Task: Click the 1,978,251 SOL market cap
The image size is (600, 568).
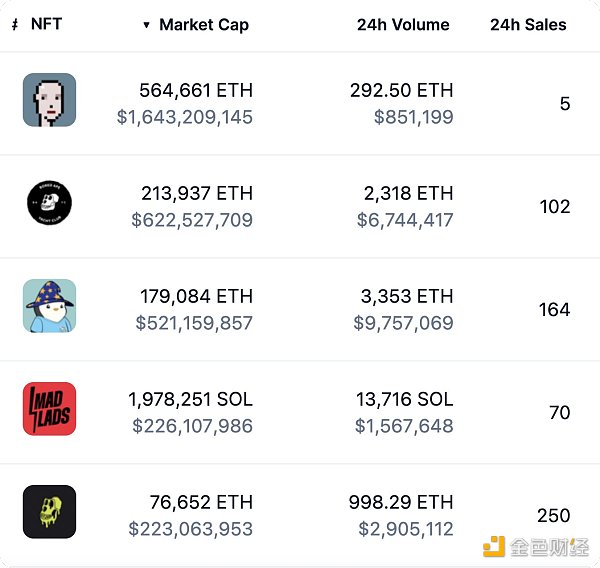Action: 190,399
